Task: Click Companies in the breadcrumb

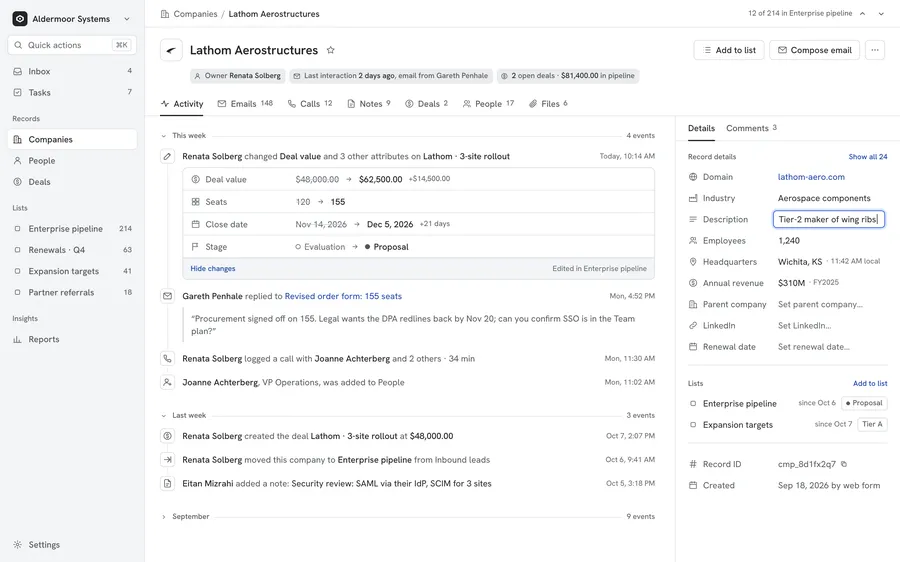Action: pyautogui.click(x=195, y=14)
